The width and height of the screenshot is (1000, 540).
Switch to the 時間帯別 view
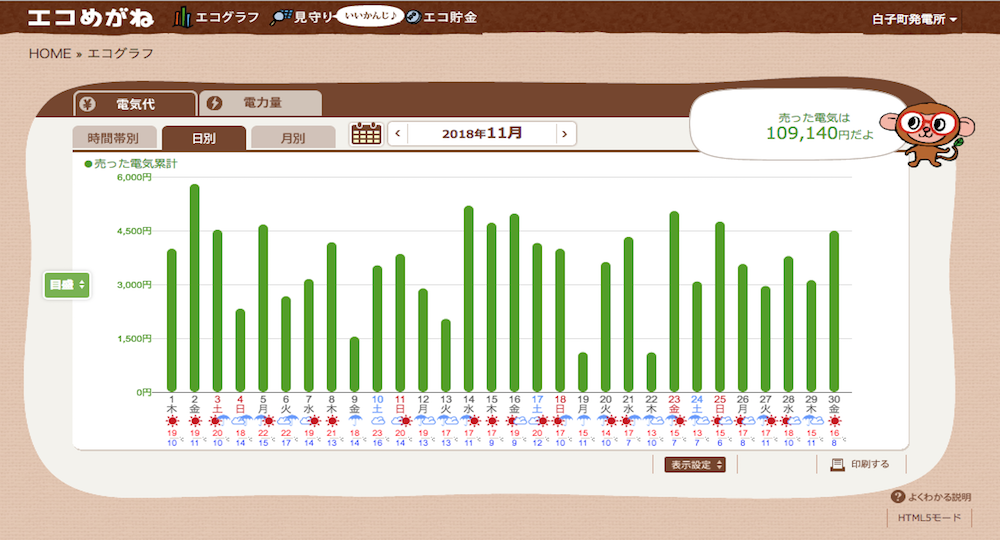[x=114, y=138]
